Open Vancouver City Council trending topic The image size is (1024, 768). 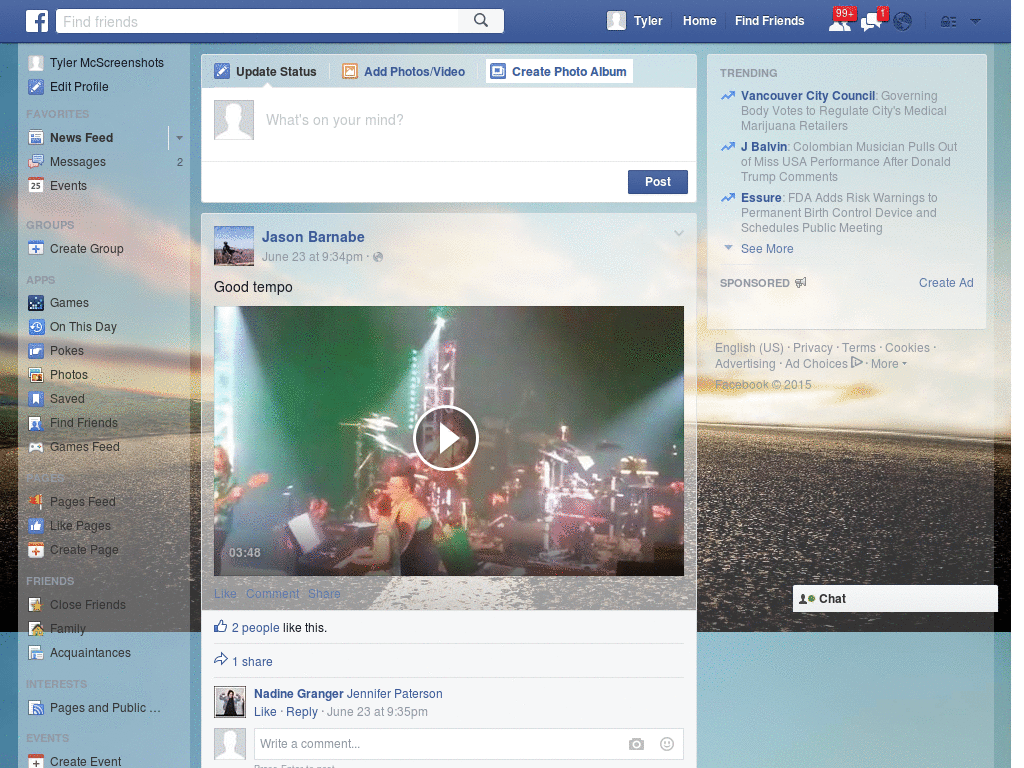pos(808,96)
